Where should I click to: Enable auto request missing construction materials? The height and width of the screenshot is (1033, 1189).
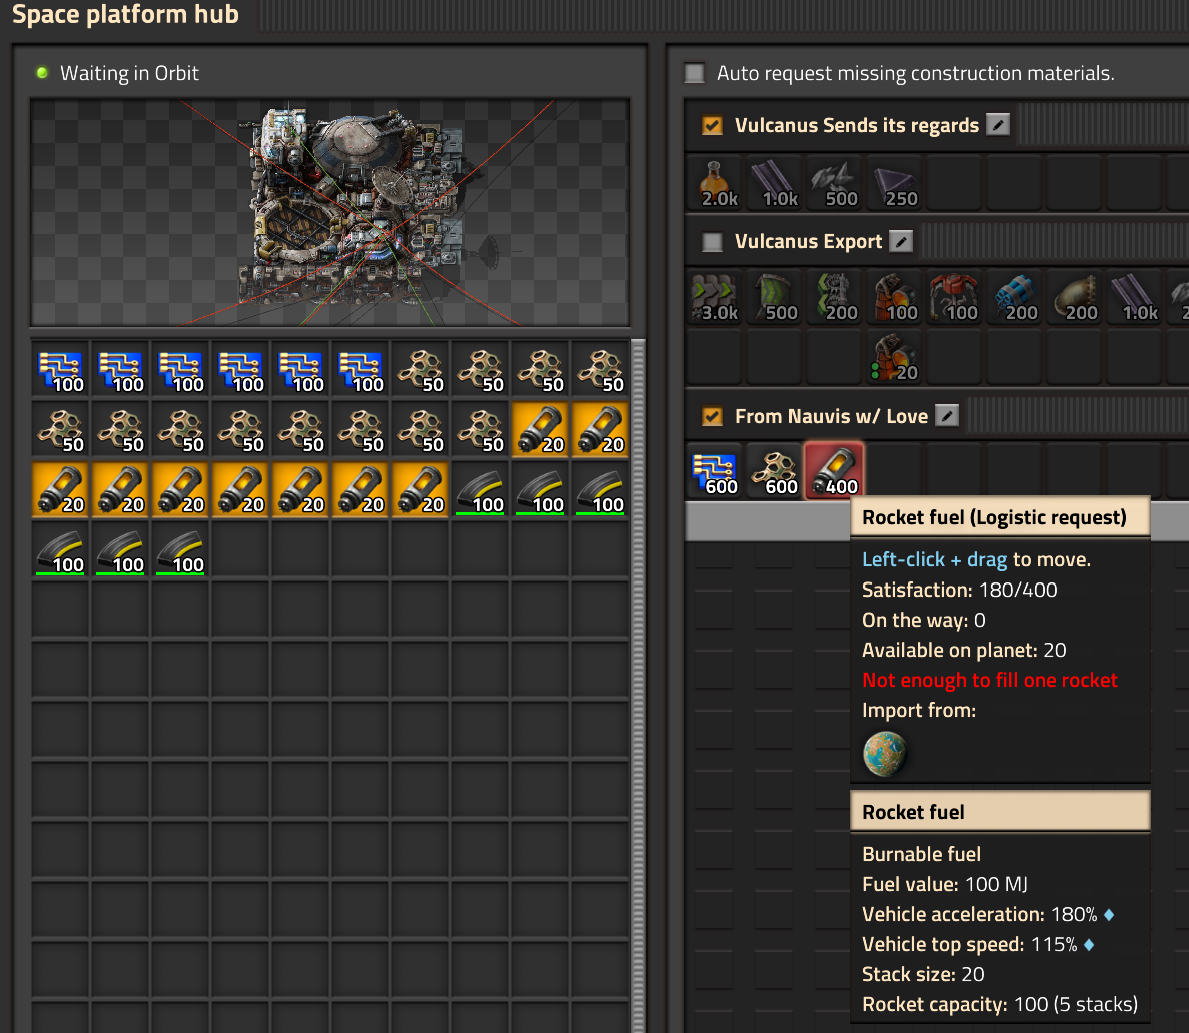tap(694, 73)
